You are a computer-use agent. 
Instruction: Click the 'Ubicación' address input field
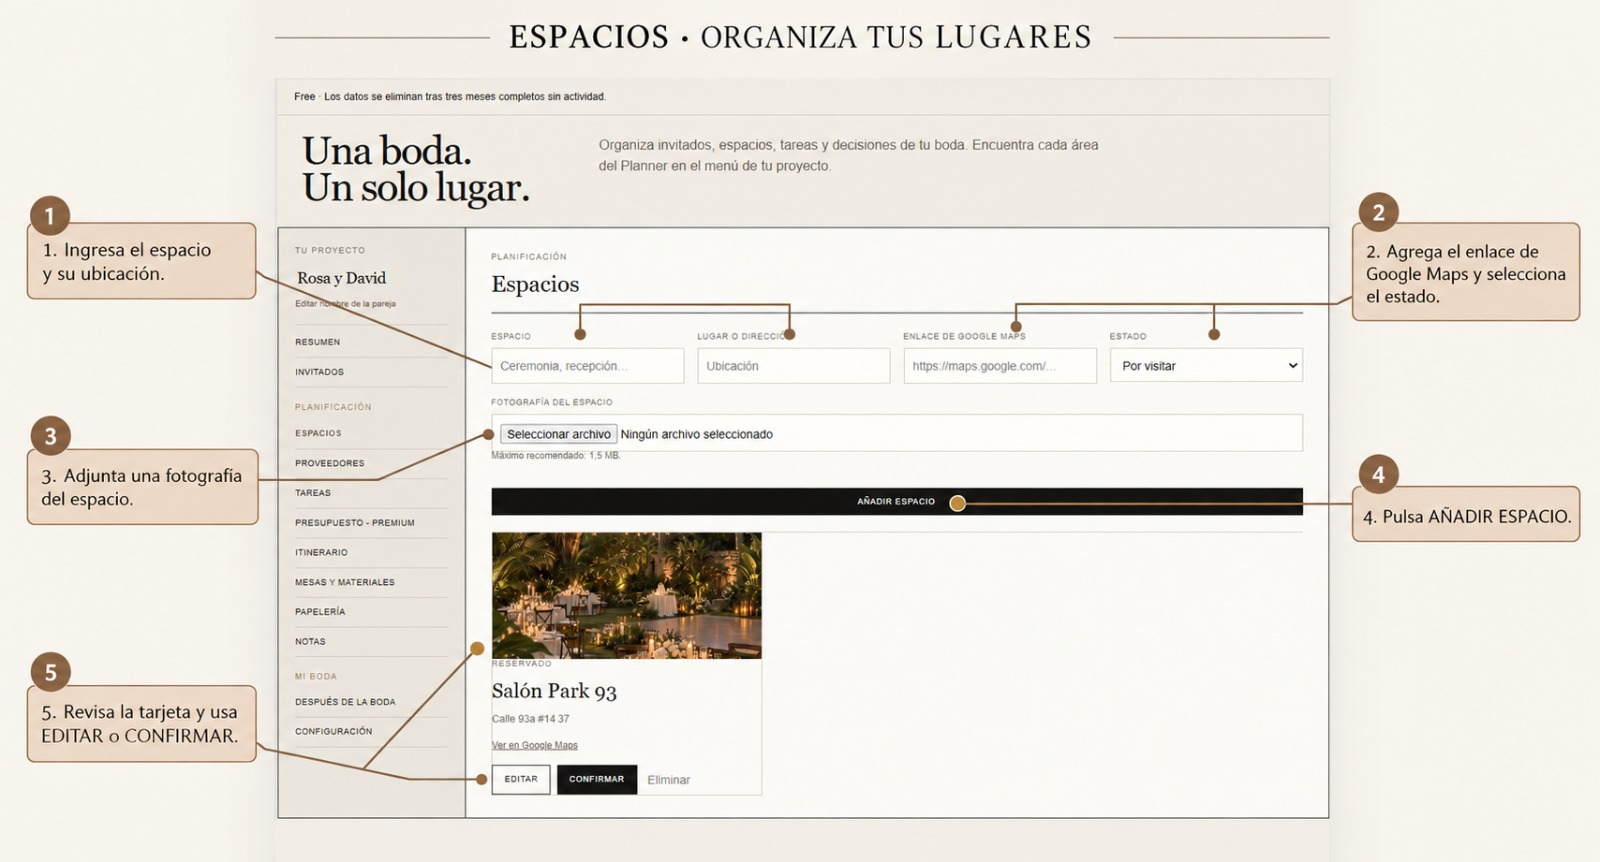(x=794, y=366)
